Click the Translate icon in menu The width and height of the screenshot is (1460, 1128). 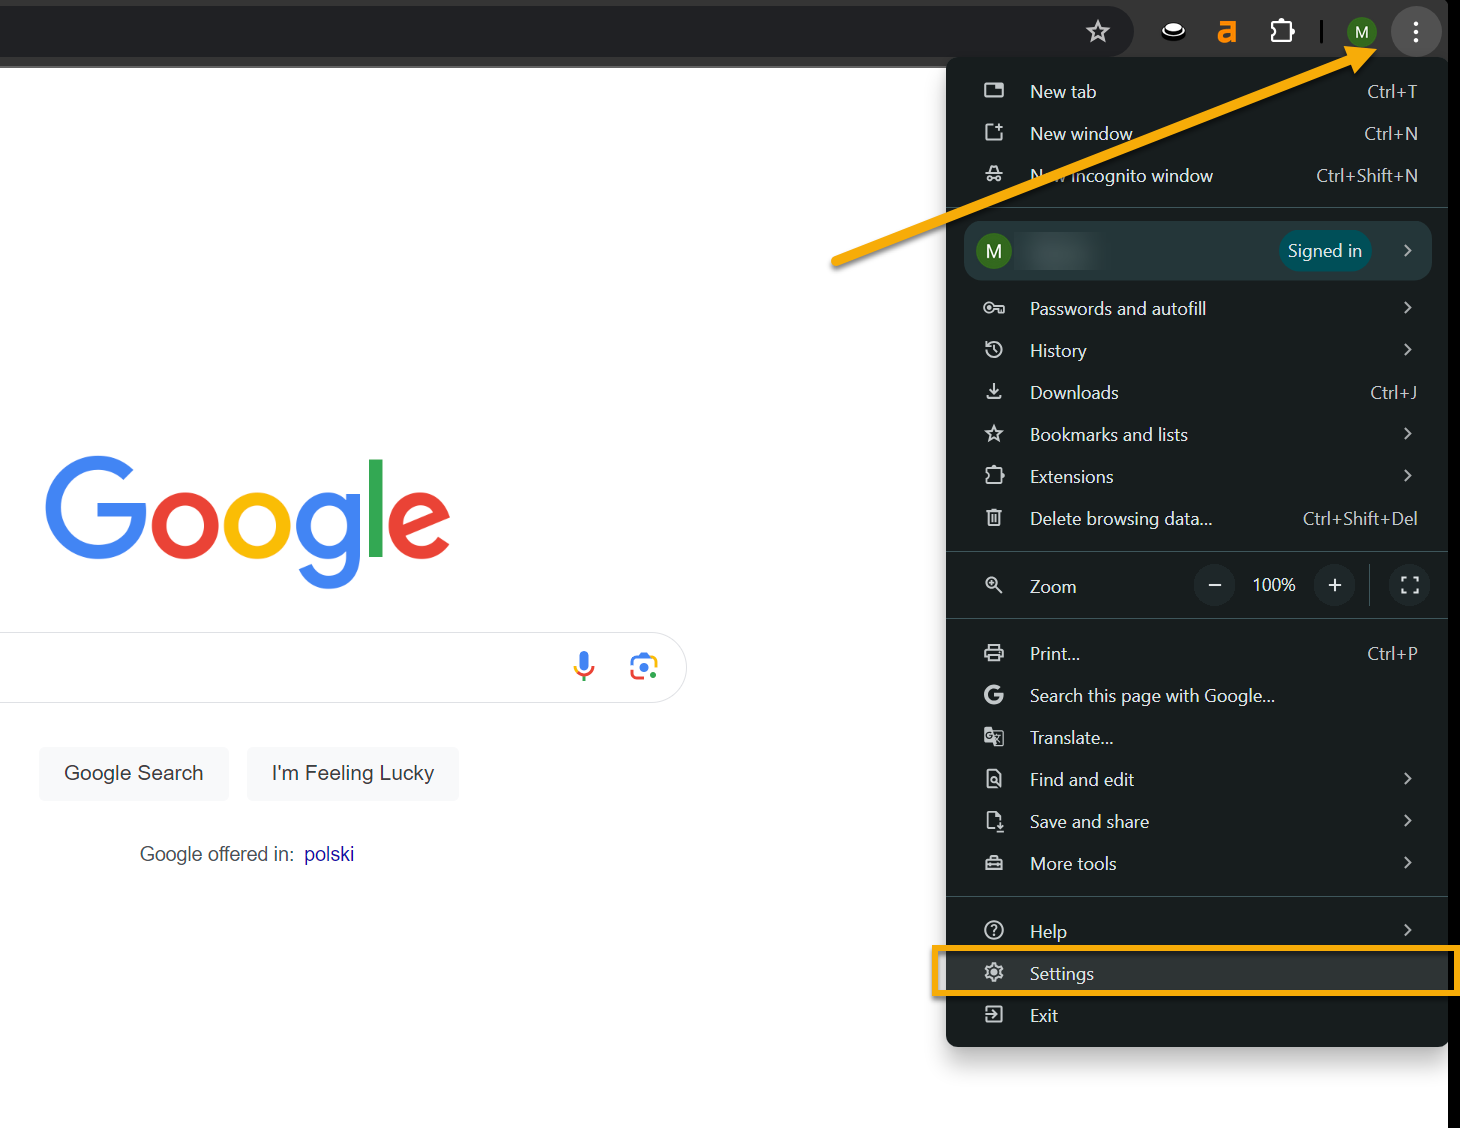coord(994,737)
